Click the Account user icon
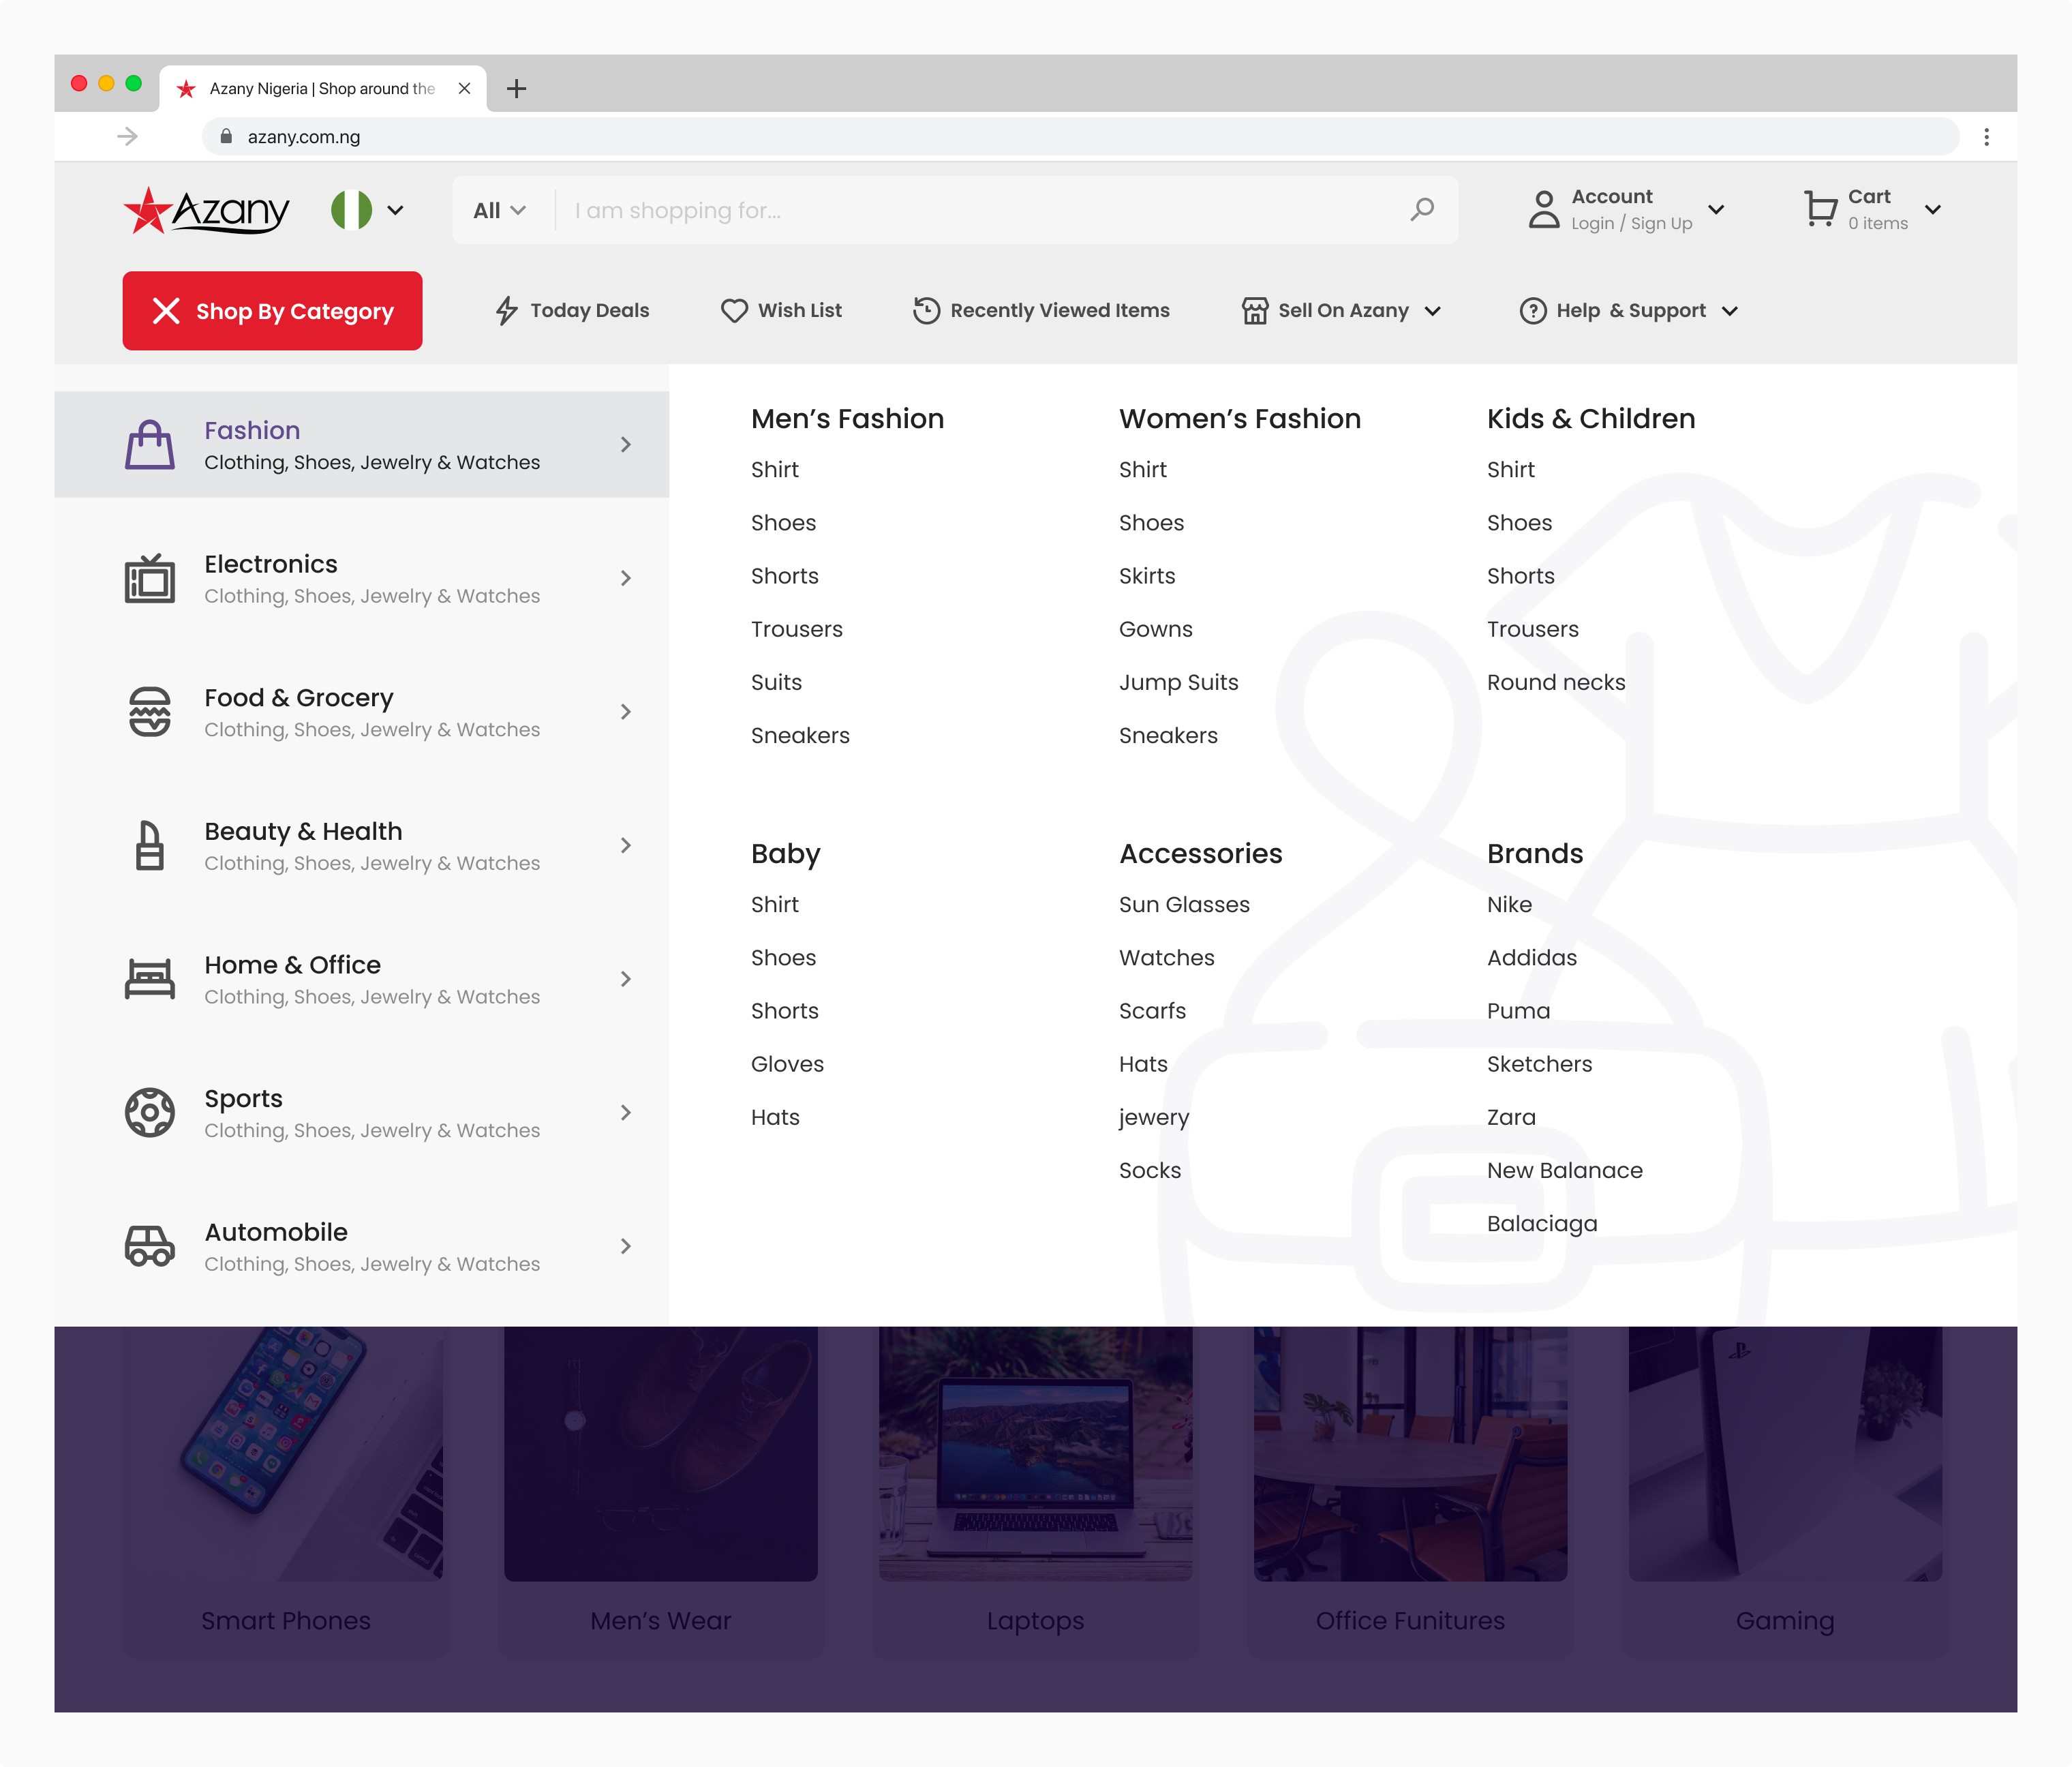The image size is (2072, 1767). pyautogui.click(x=1544, y=210)
